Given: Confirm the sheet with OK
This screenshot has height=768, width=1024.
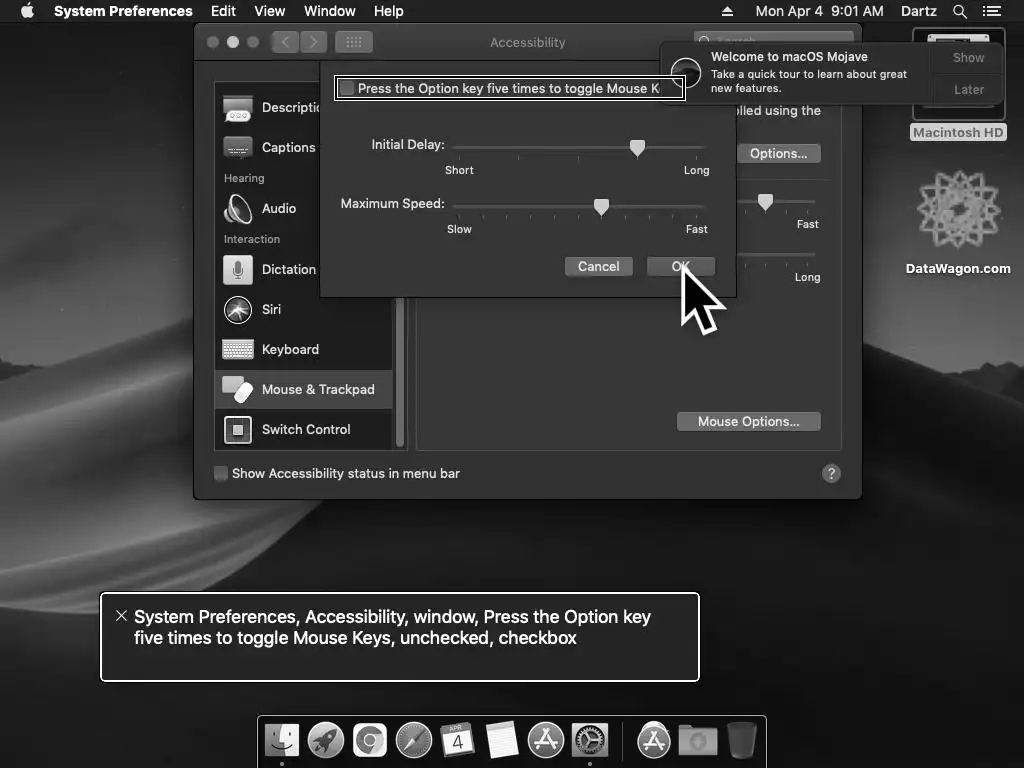Looking at the screenshot, I should 680,266.
